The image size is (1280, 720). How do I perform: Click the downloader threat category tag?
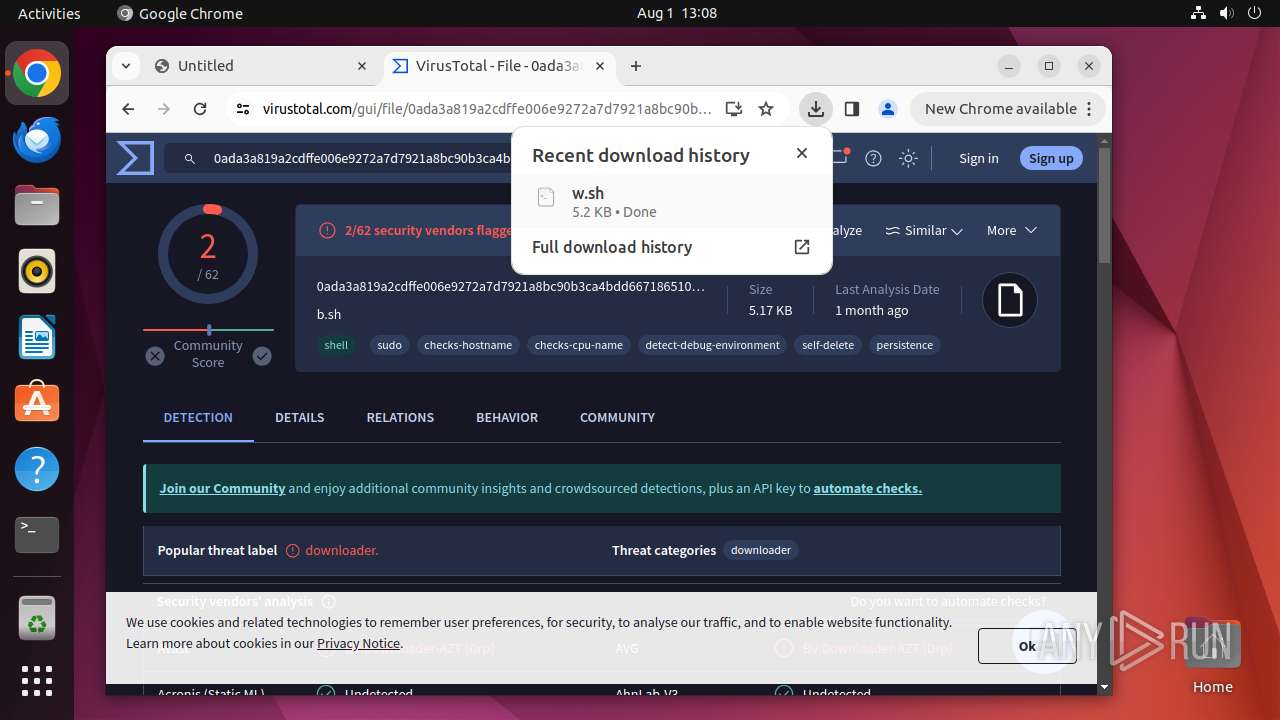[x=761, y=550]
